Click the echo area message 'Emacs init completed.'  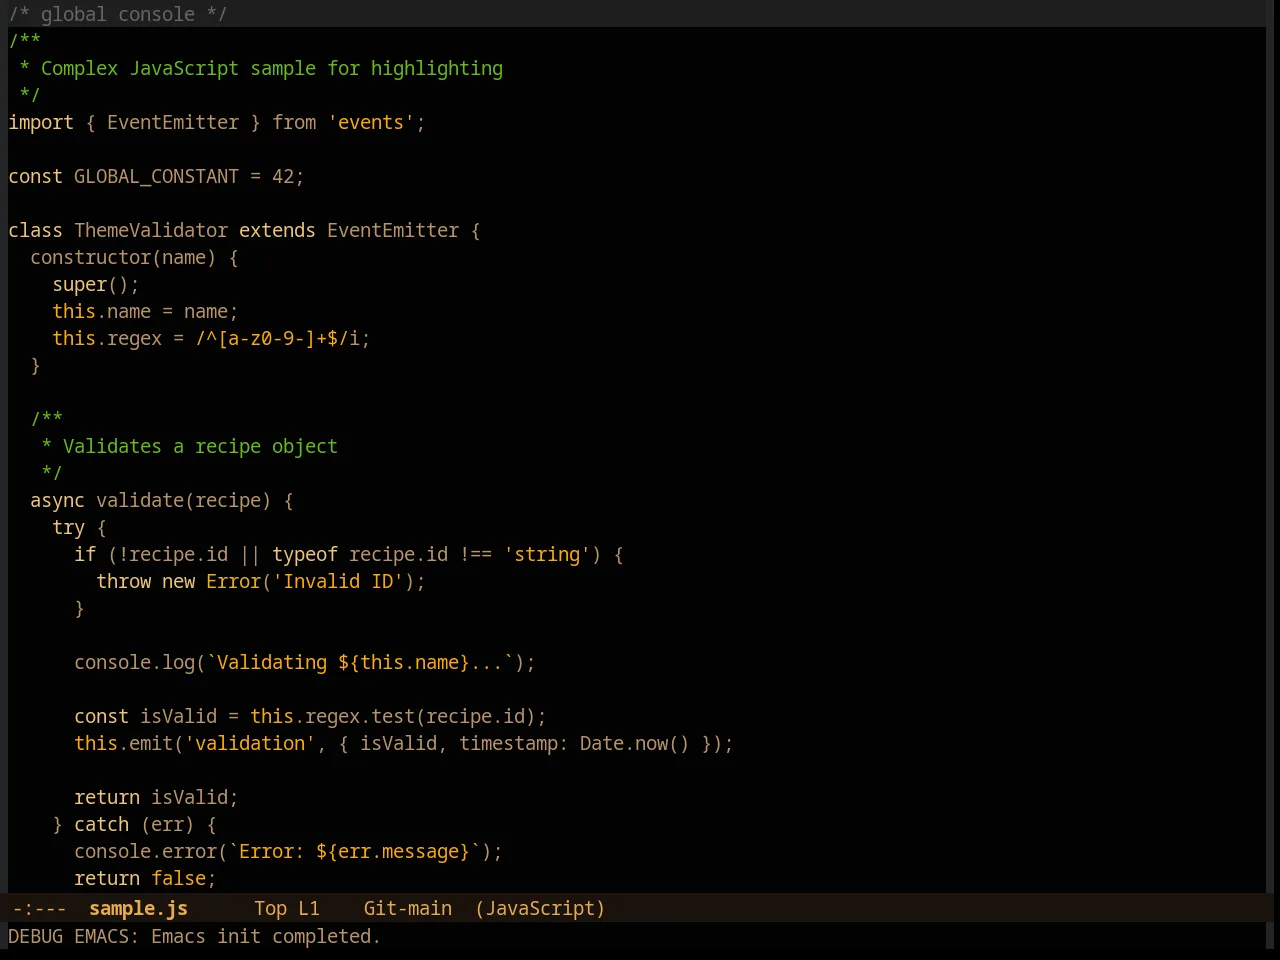pos(265,936)
